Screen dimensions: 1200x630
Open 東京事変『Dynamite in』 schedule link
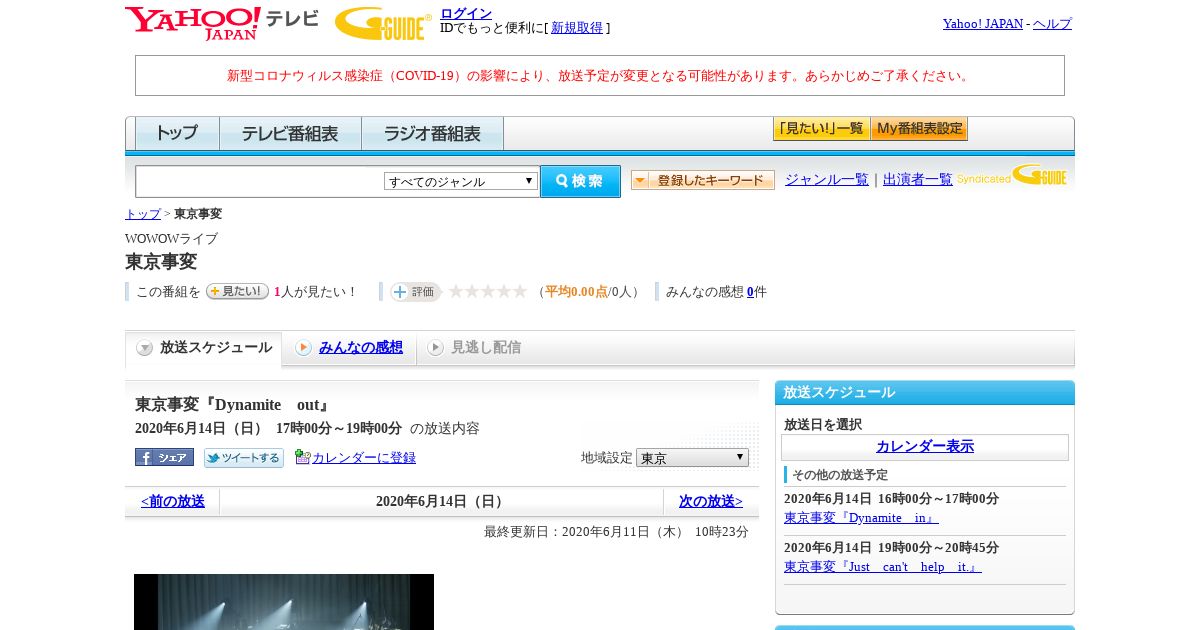(861, 517)
